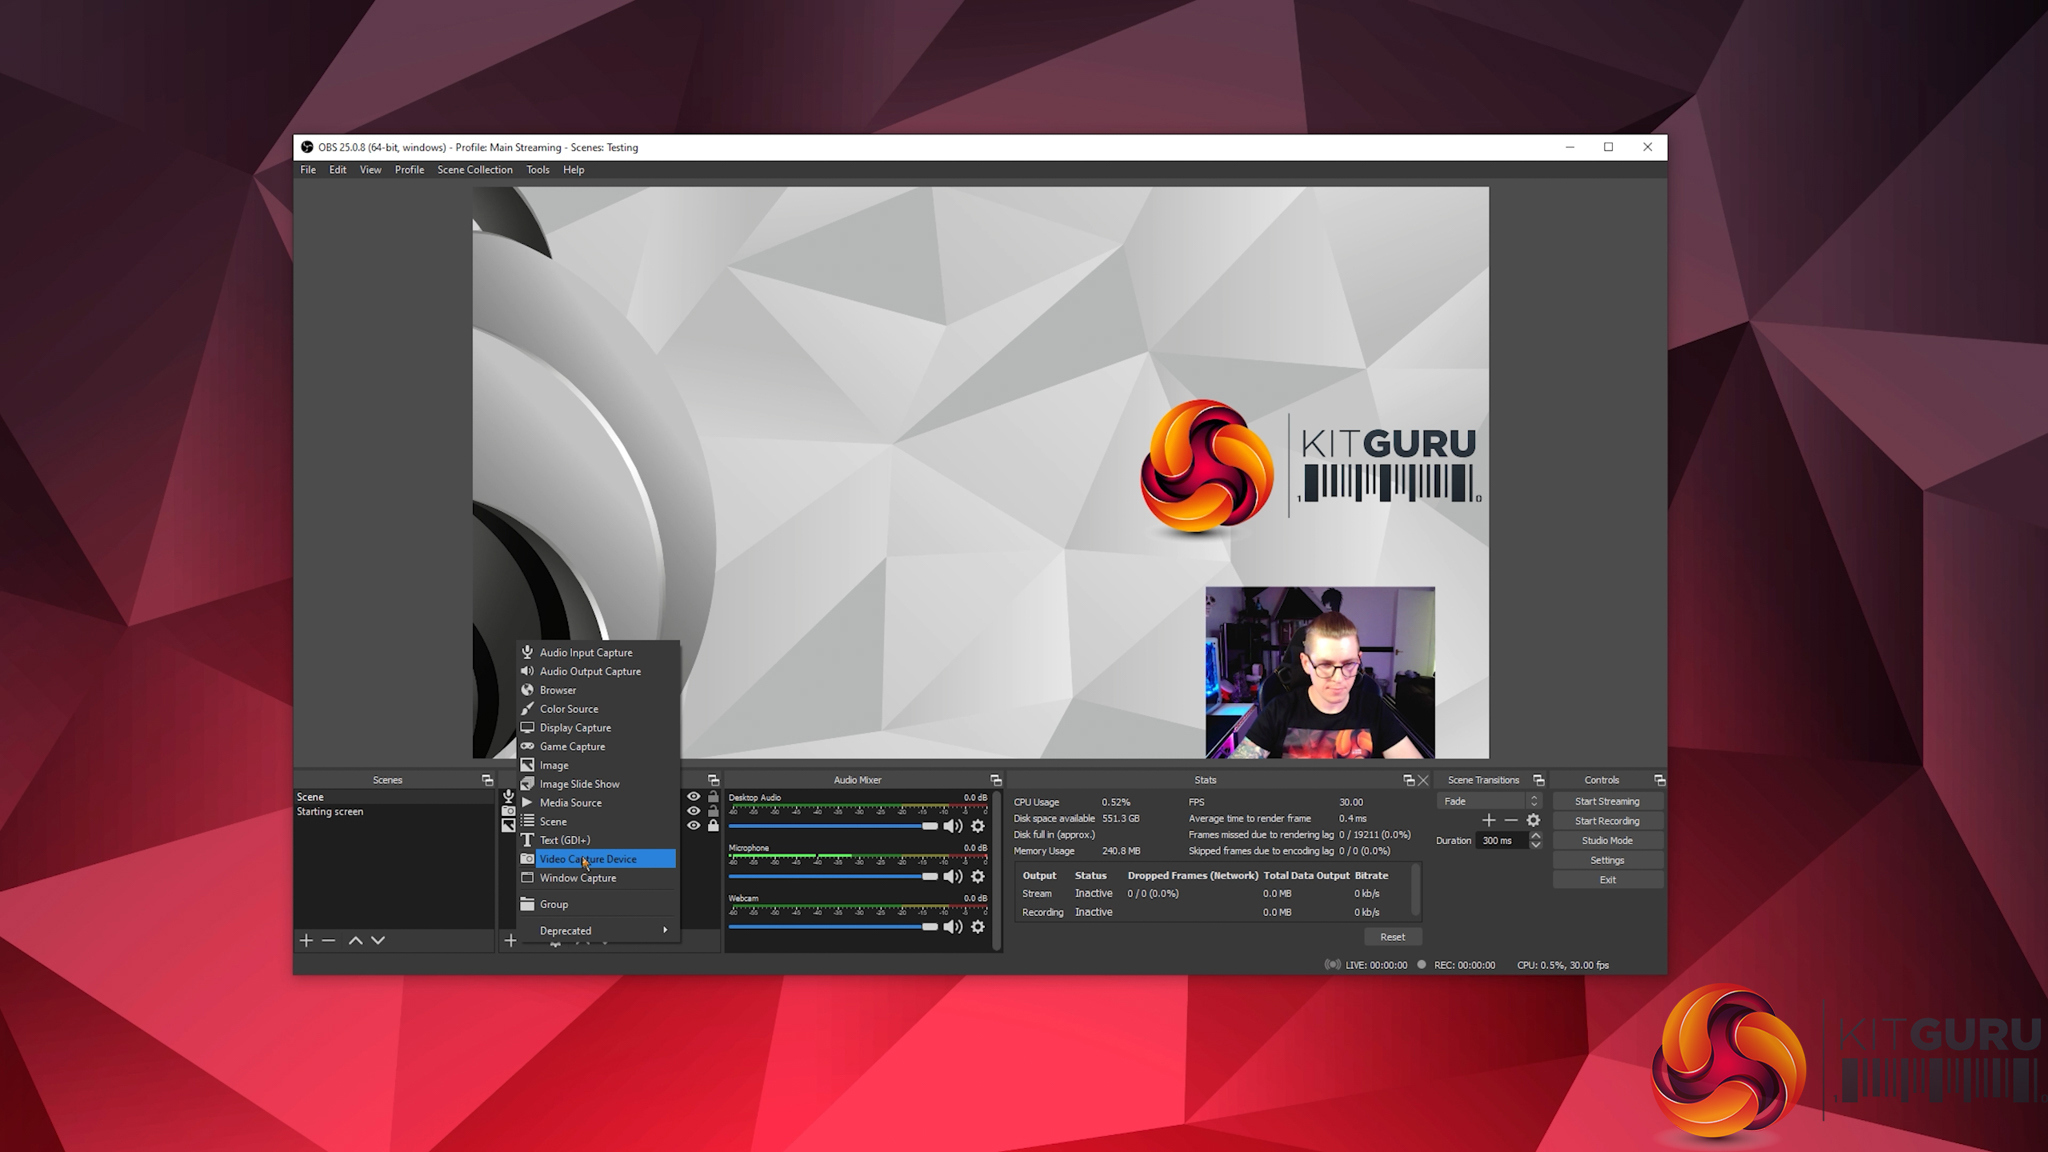This screenshot has height=1152, width=2048.
Task: Adjust the Microphone volume slider handle
Action: tap(929, 877)
